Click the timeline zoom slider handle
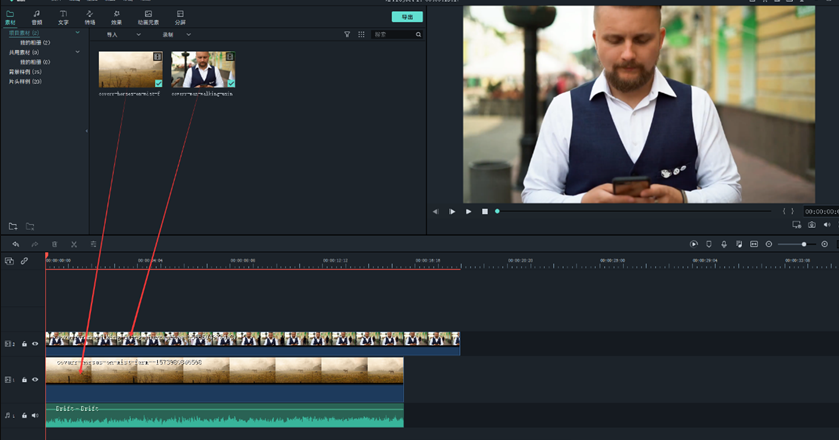The height and width of the screenshot is (440, 839). [803, 244]
